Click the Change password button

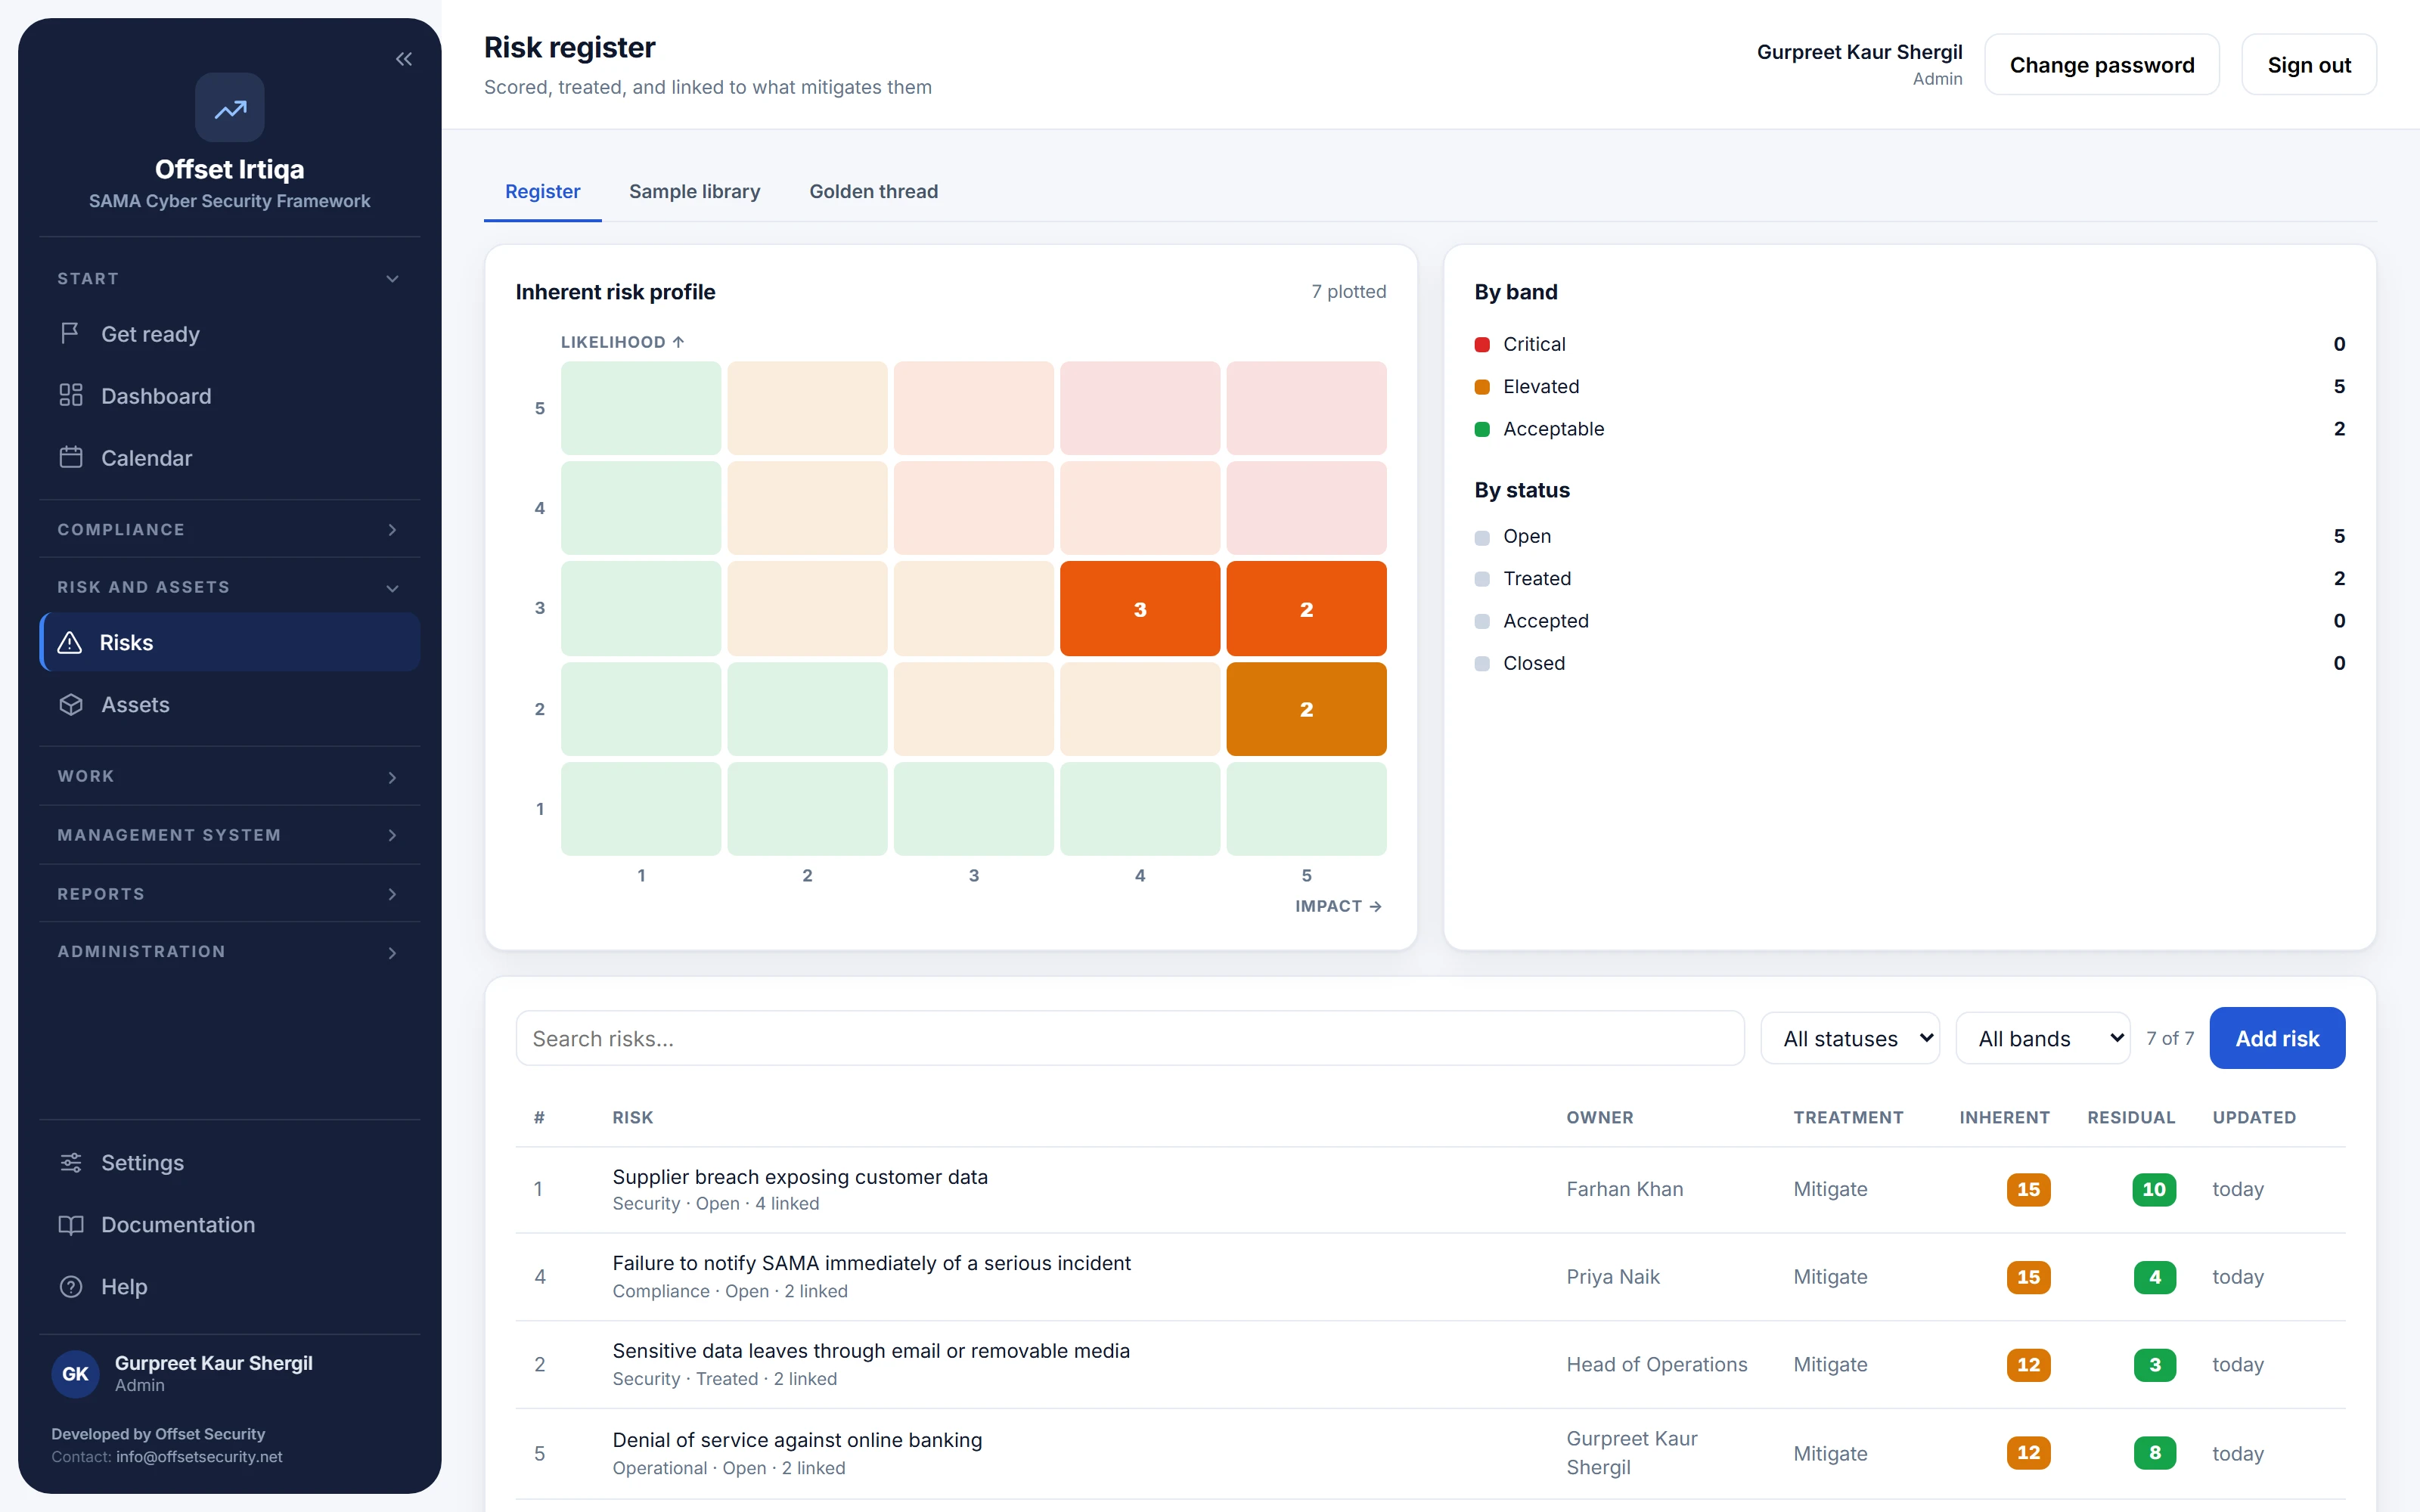2102,65
